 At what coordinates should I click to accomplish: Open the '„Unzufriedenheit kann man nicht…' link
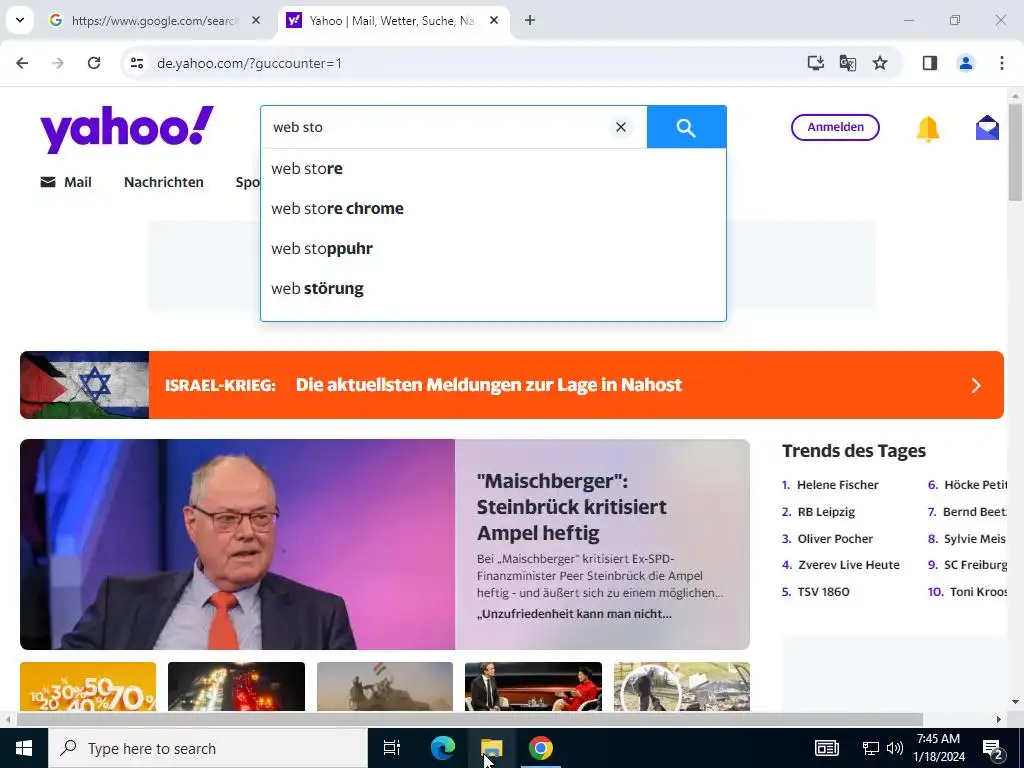point(574,614)
